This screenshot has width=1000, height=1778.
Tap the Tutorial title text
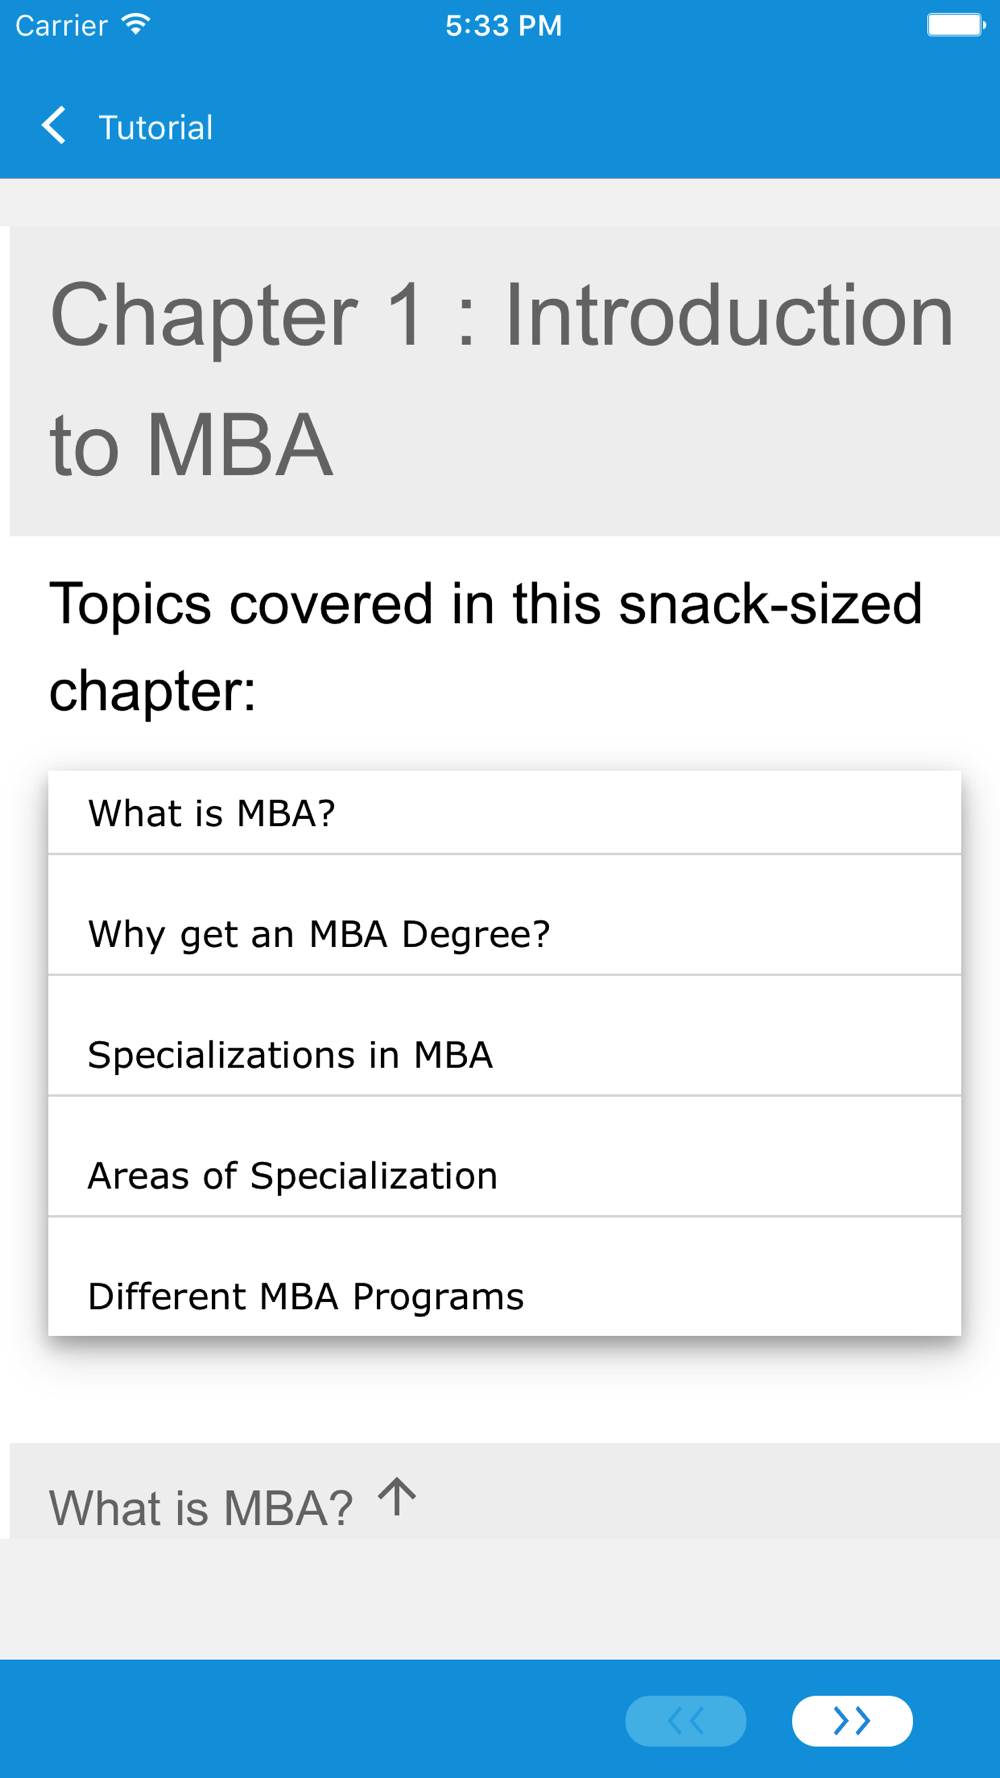(x=156, y=127)
